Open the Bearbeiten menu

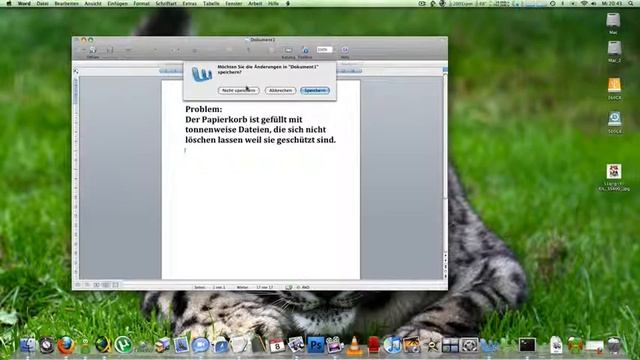67,3
